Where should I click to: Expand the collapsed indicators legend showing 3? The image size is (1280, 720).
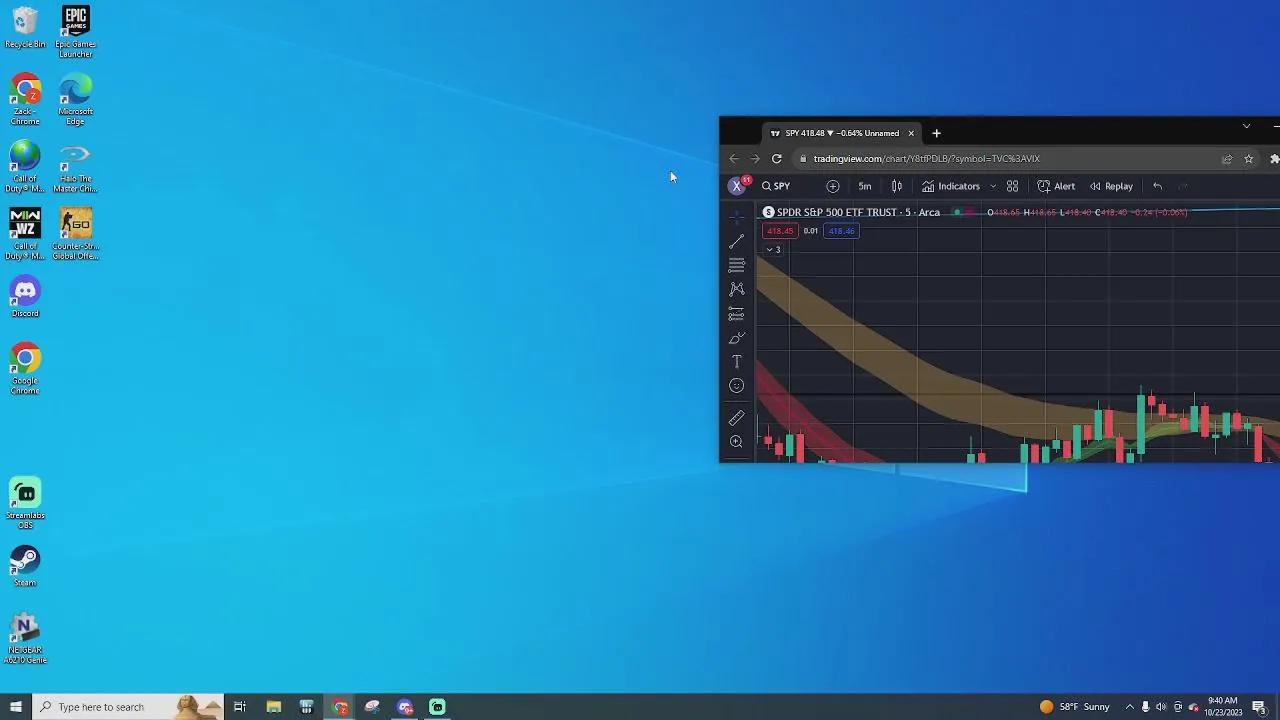773,249
